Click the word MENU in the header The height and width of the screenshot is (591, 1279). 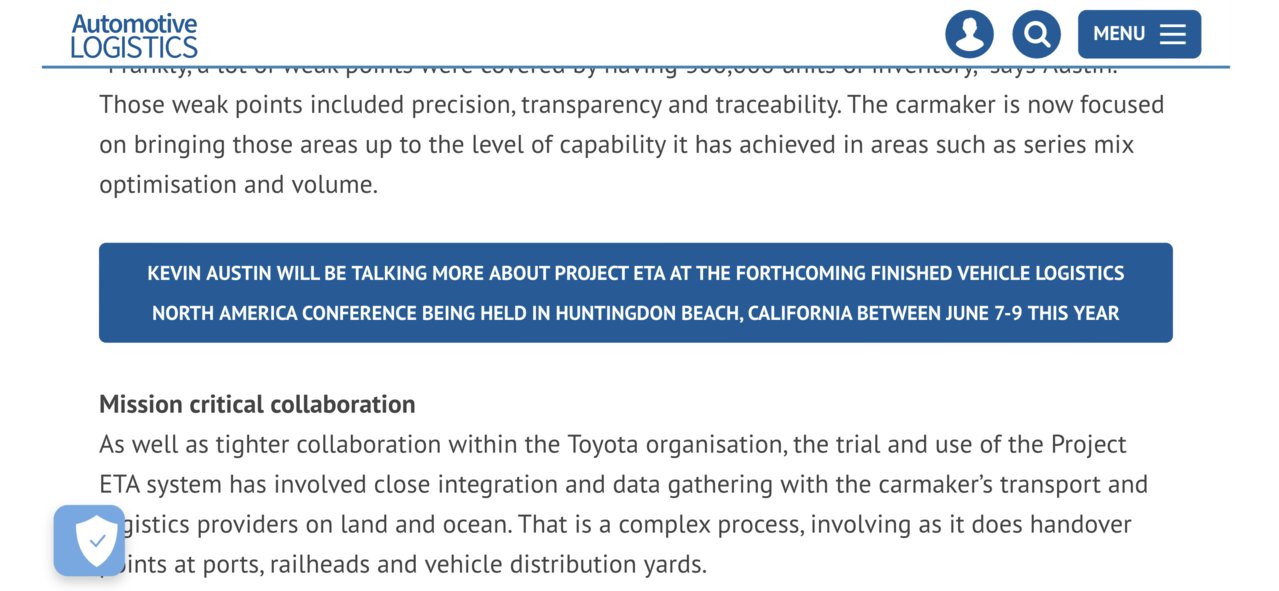pyautogui.click(x=1119, y=34)
